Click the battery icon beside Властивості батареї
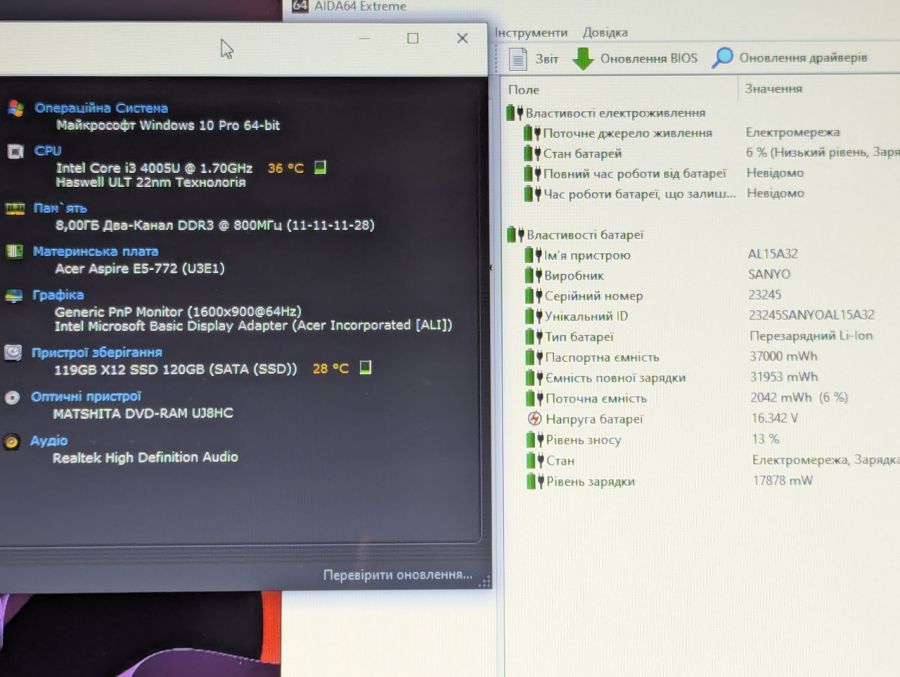The width and height of the screenshot is (900, 677). pos(516,234)
